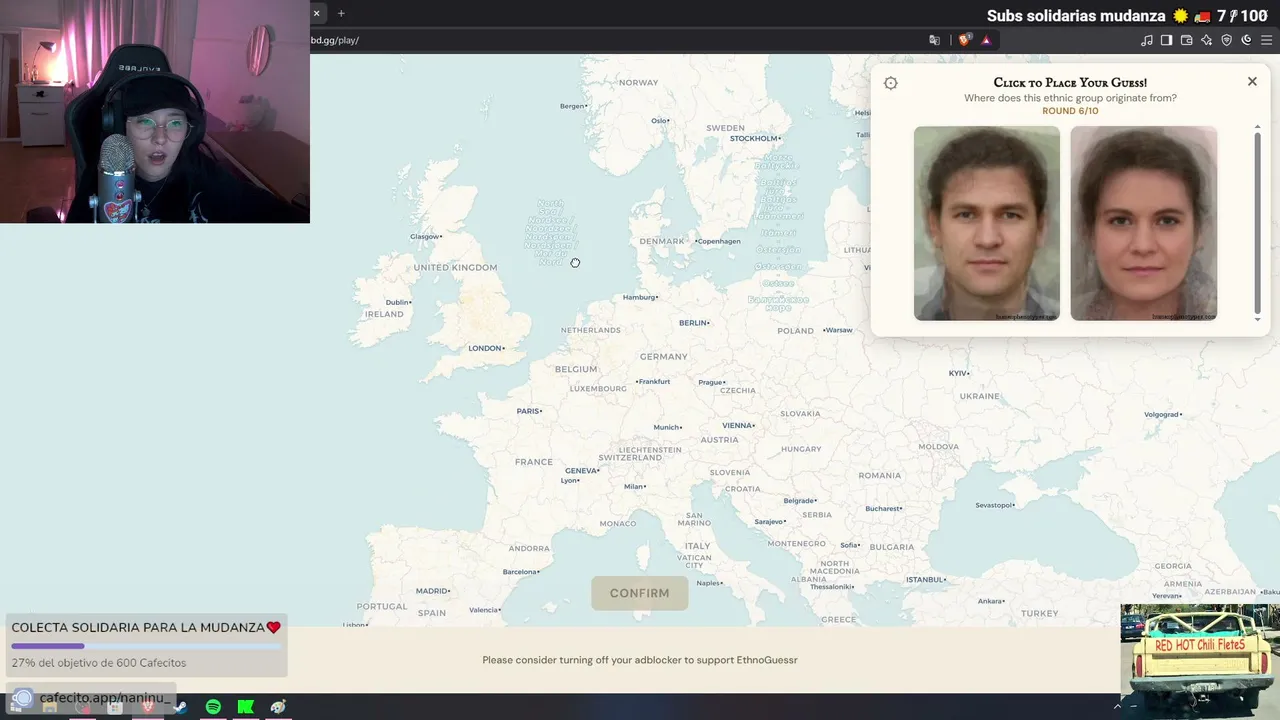
Task: Click the CONFIRM guess button
Action: point(640,593)
